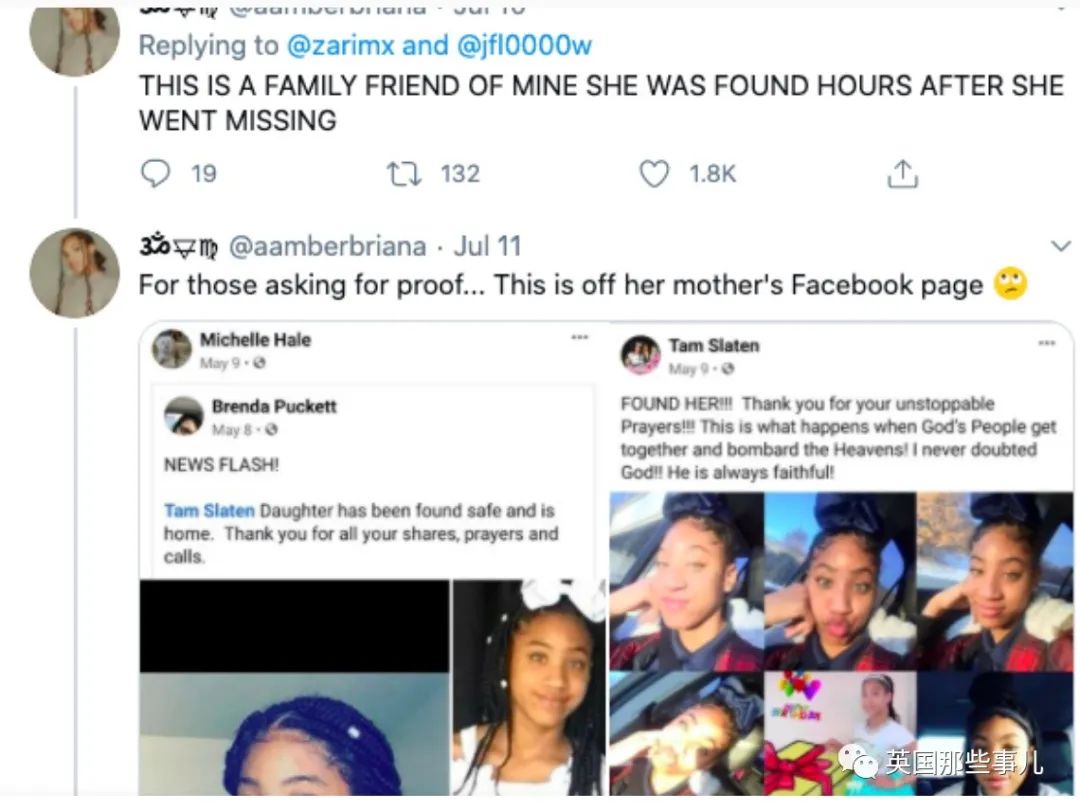Viewport: 1080px width, 811px height.
Task: Like the tweet with 1.8K hearts
Action: click(x=654, y=174)
